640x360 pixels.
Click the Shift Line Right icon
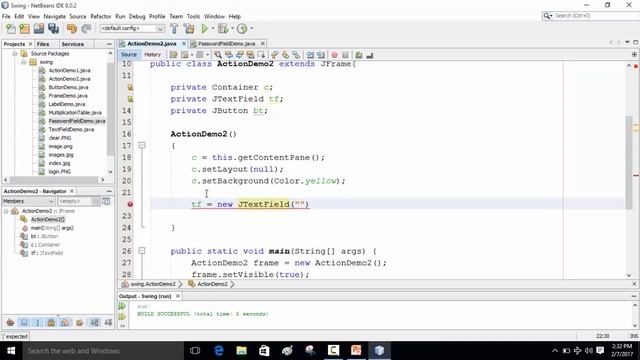coord(321,55)
